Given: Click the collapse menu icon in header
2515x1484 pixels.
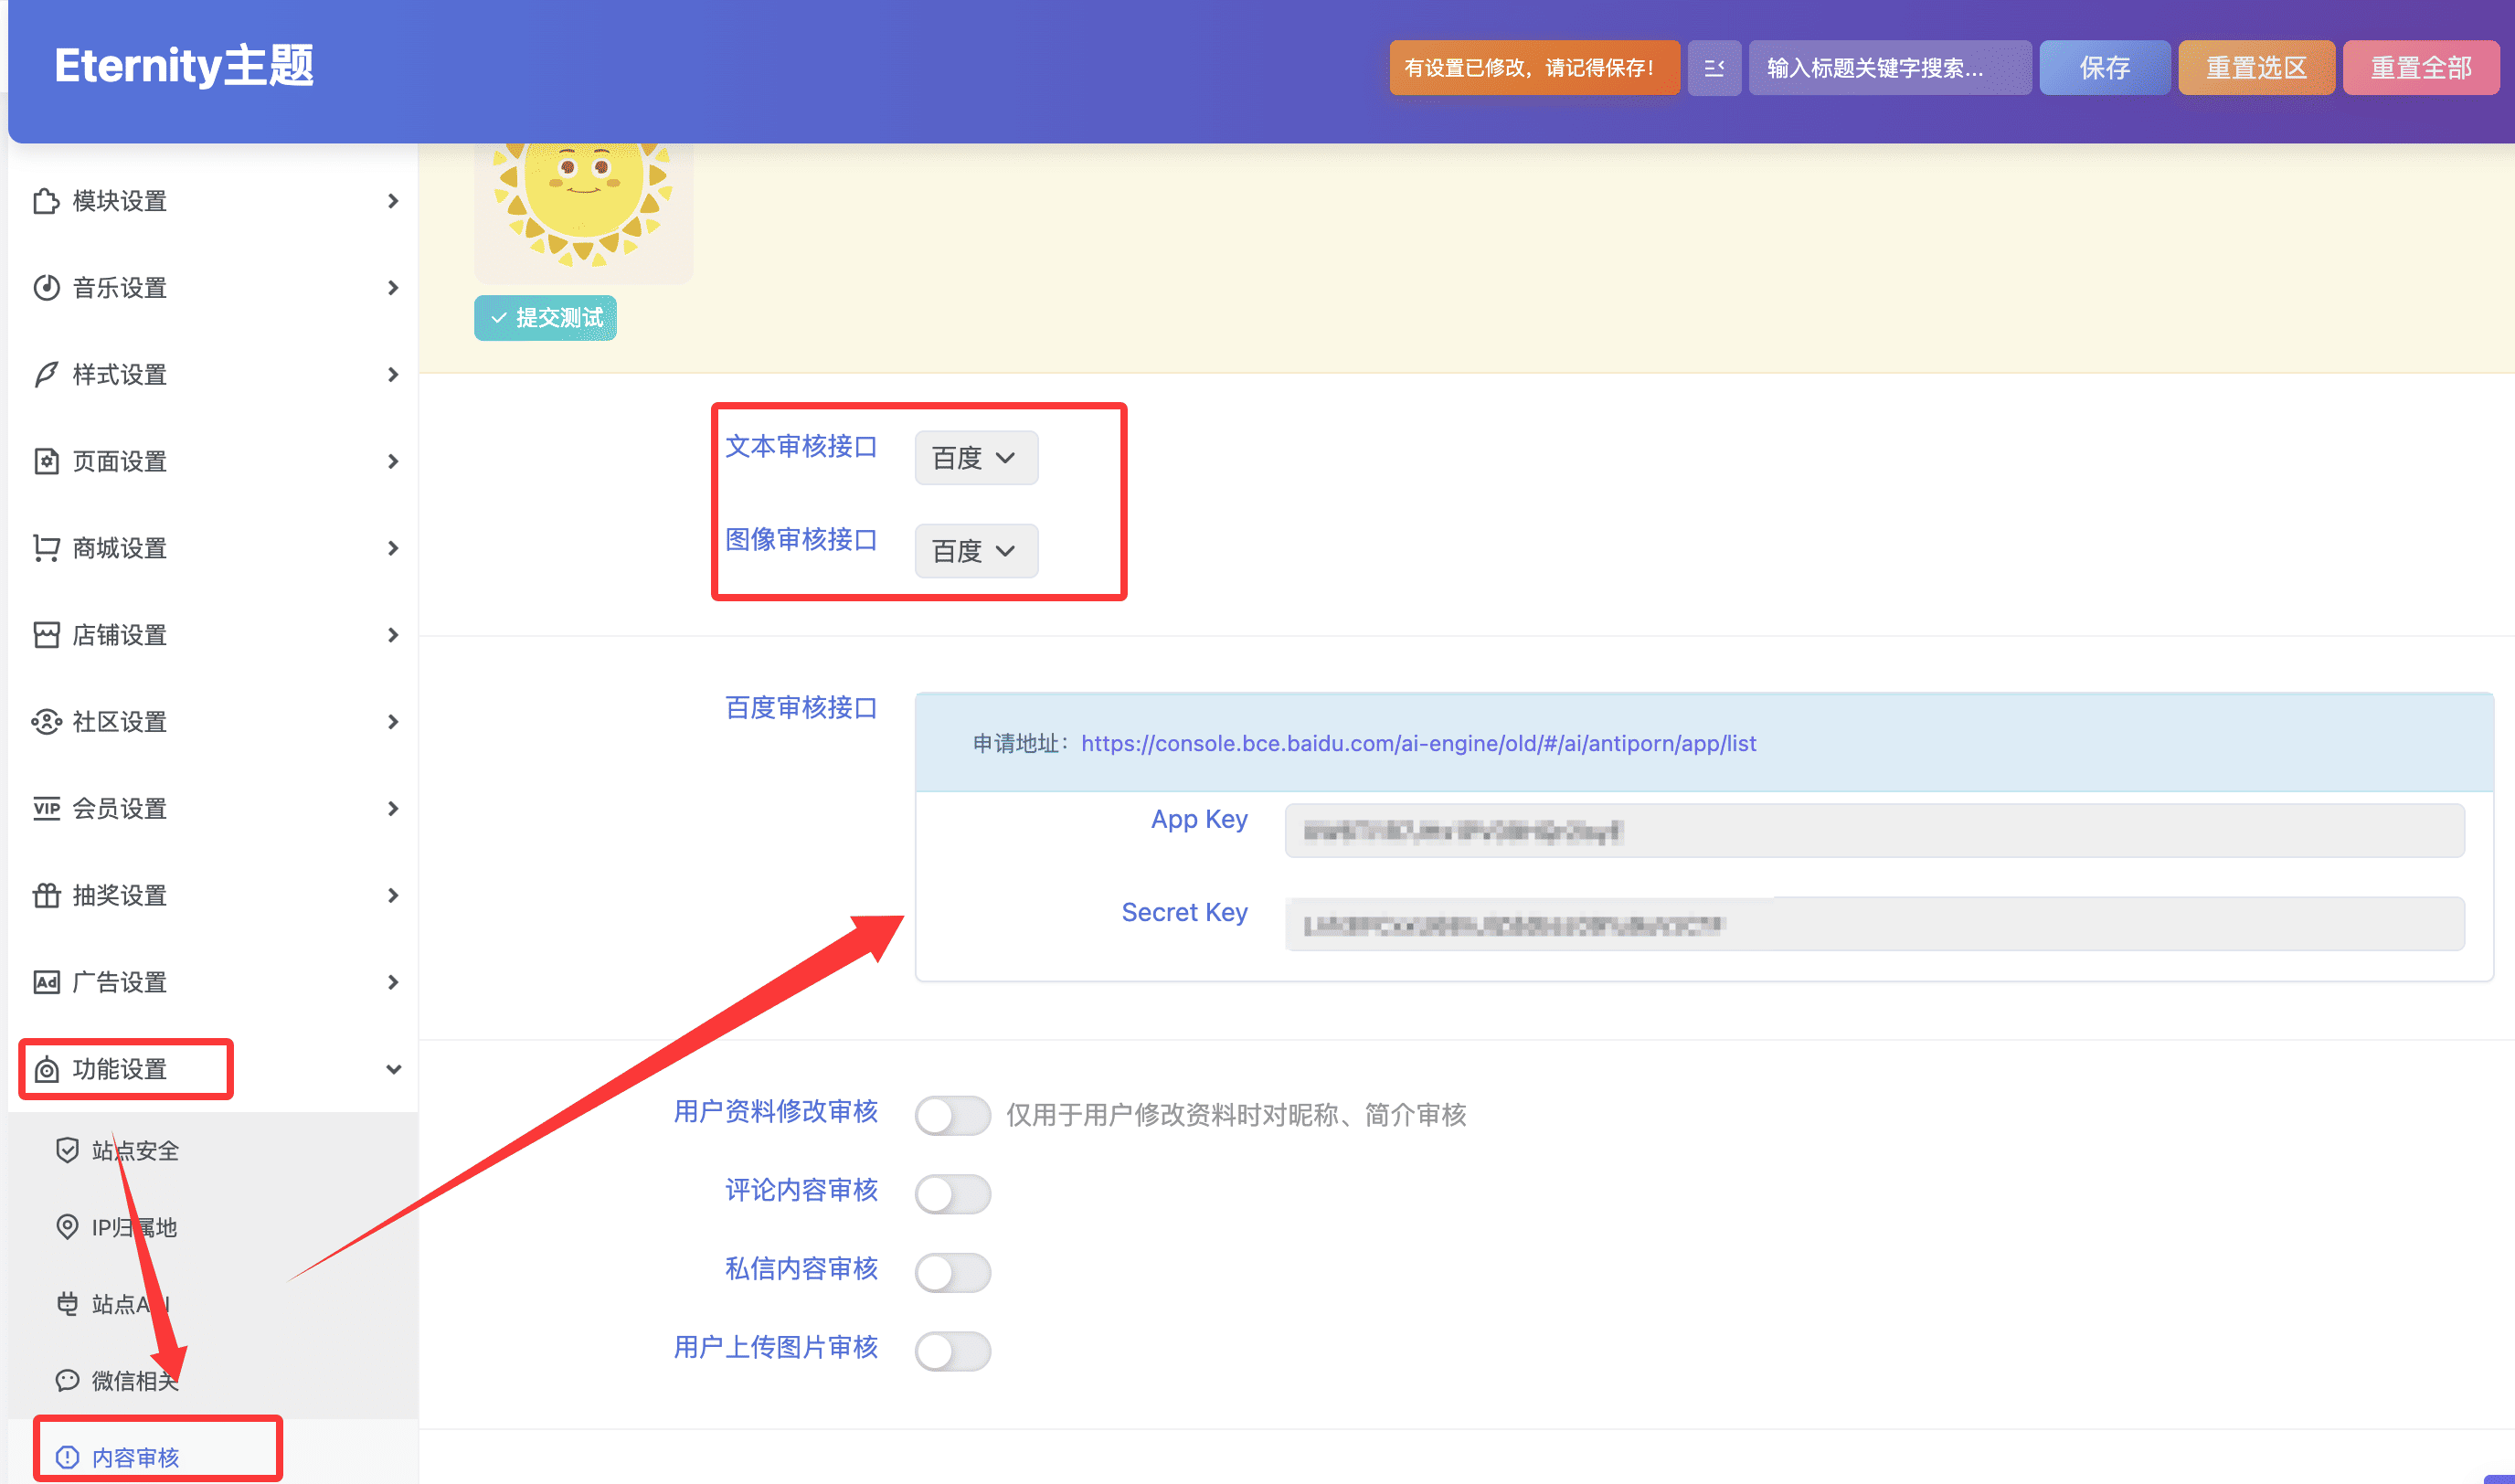Looking at the screenshot, I should pos(1713,68).
